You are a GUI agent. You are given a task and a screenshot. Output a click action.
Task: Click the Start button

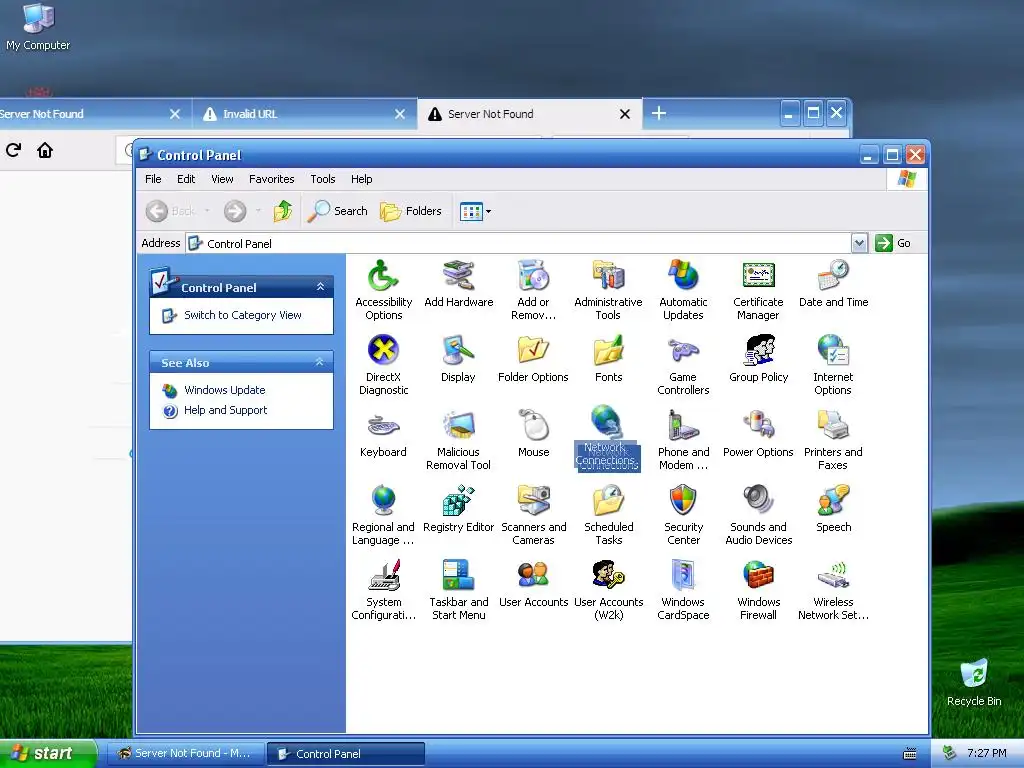(x=47, y=754)
